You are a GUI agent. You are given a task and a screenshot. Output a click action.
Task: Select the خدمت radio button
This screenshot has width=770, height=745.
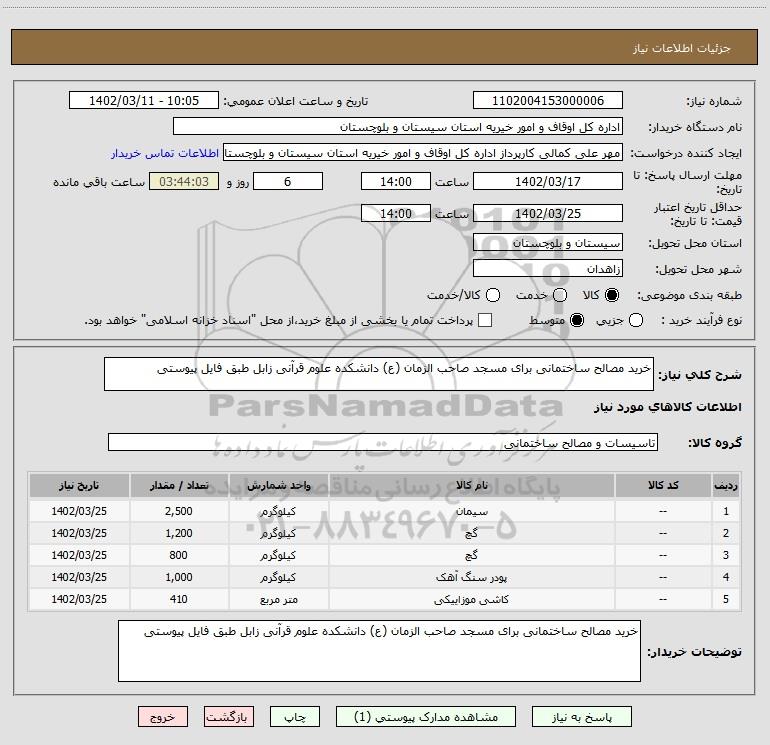(x=560, y=295)
